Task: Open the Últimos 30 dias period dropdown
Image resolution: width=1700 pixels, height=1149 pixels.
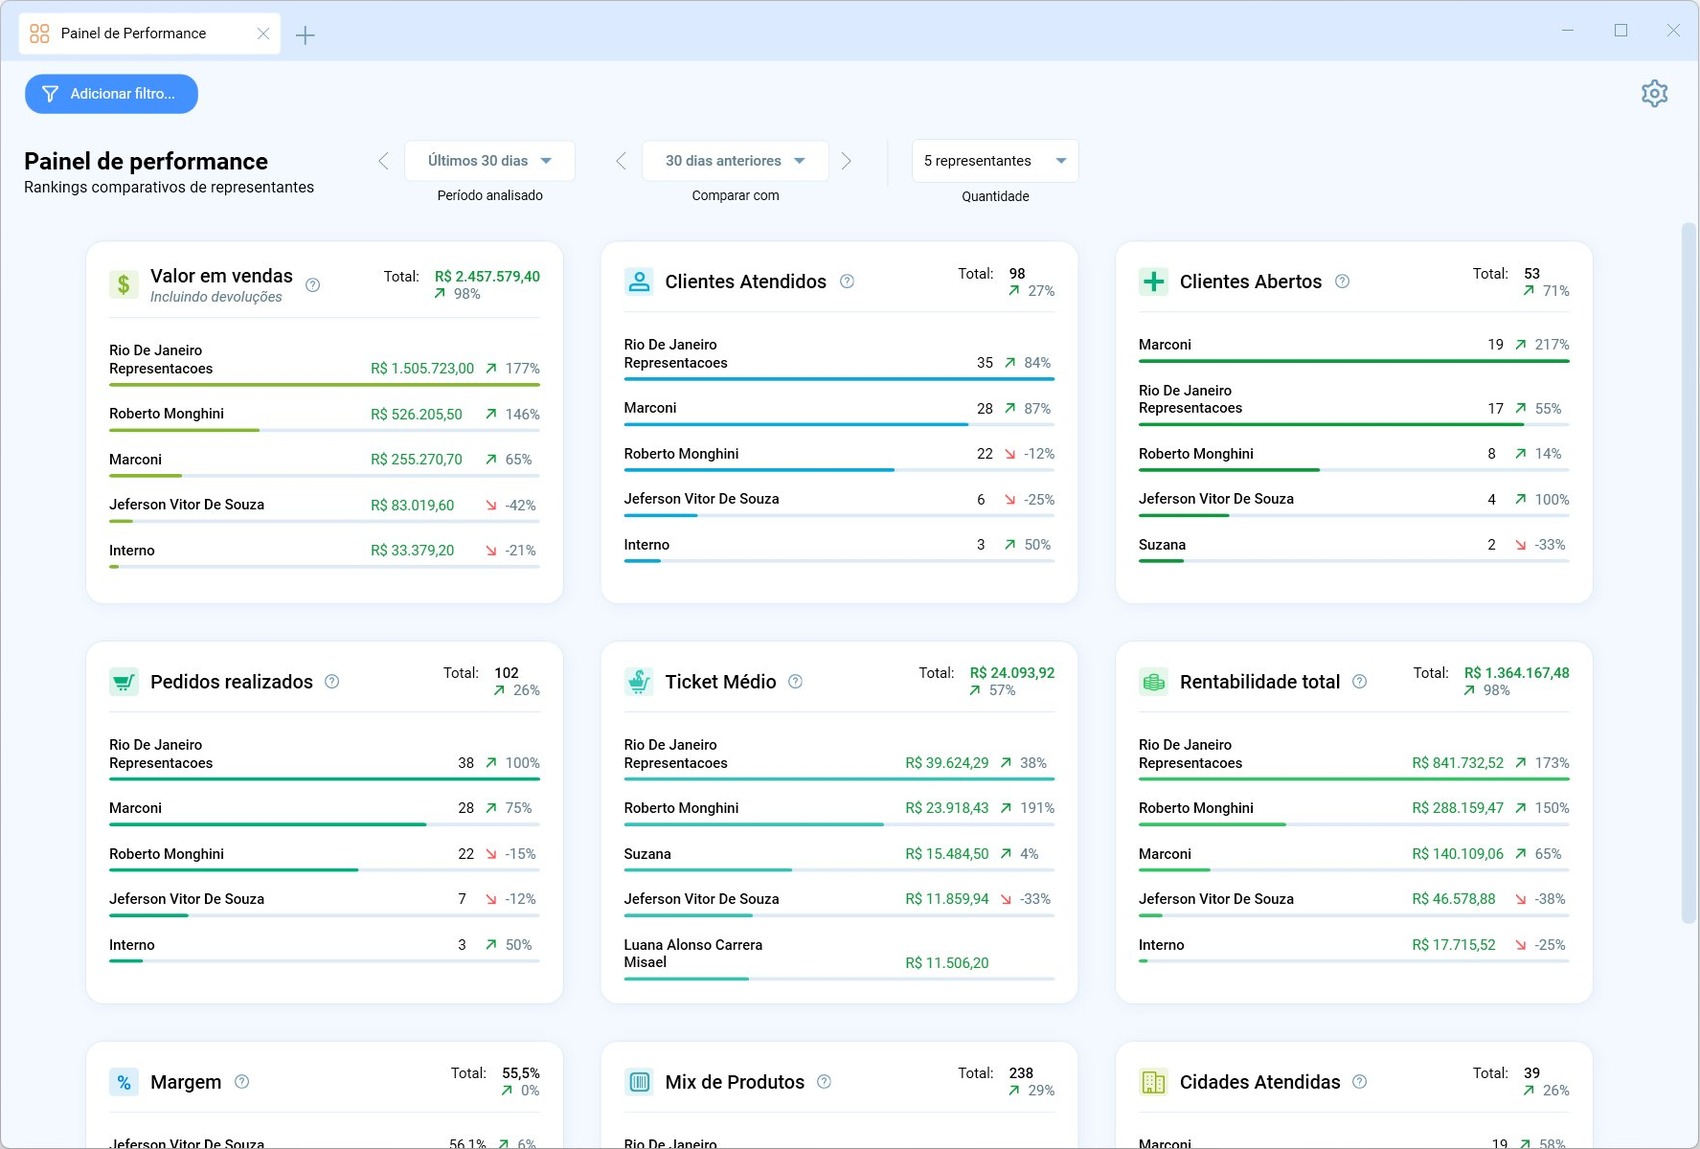Action: 490,161
